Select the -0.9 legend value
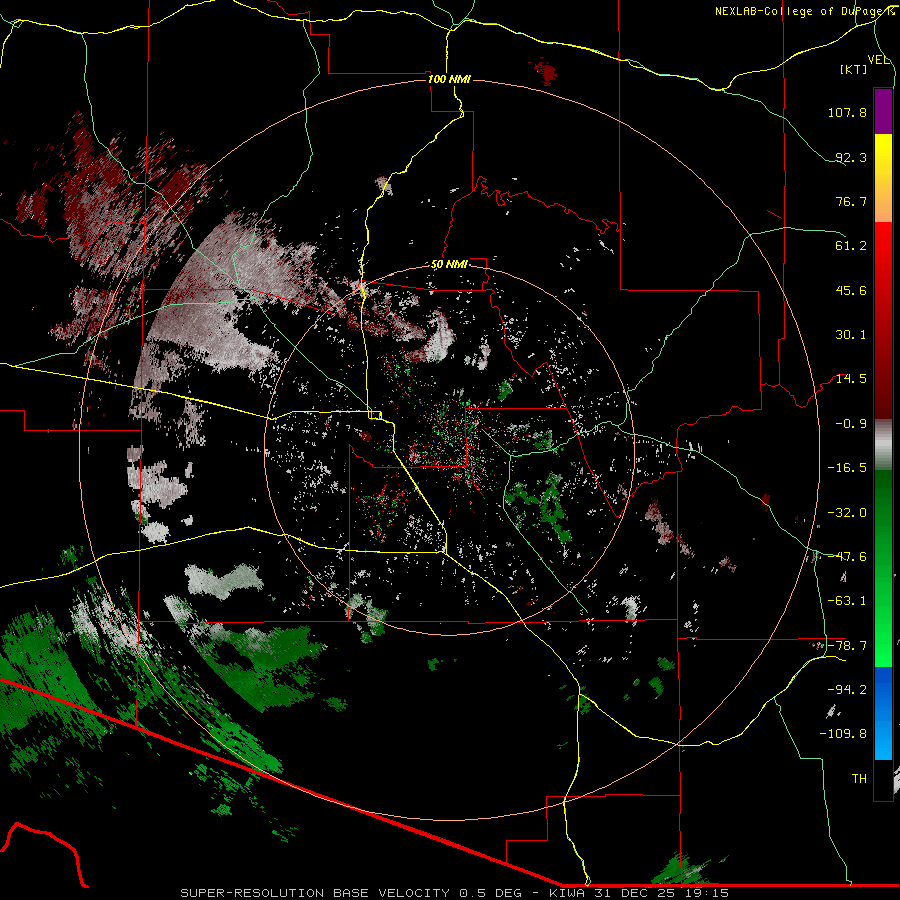This screenshot has height=900, width=900. pos(851,424)
